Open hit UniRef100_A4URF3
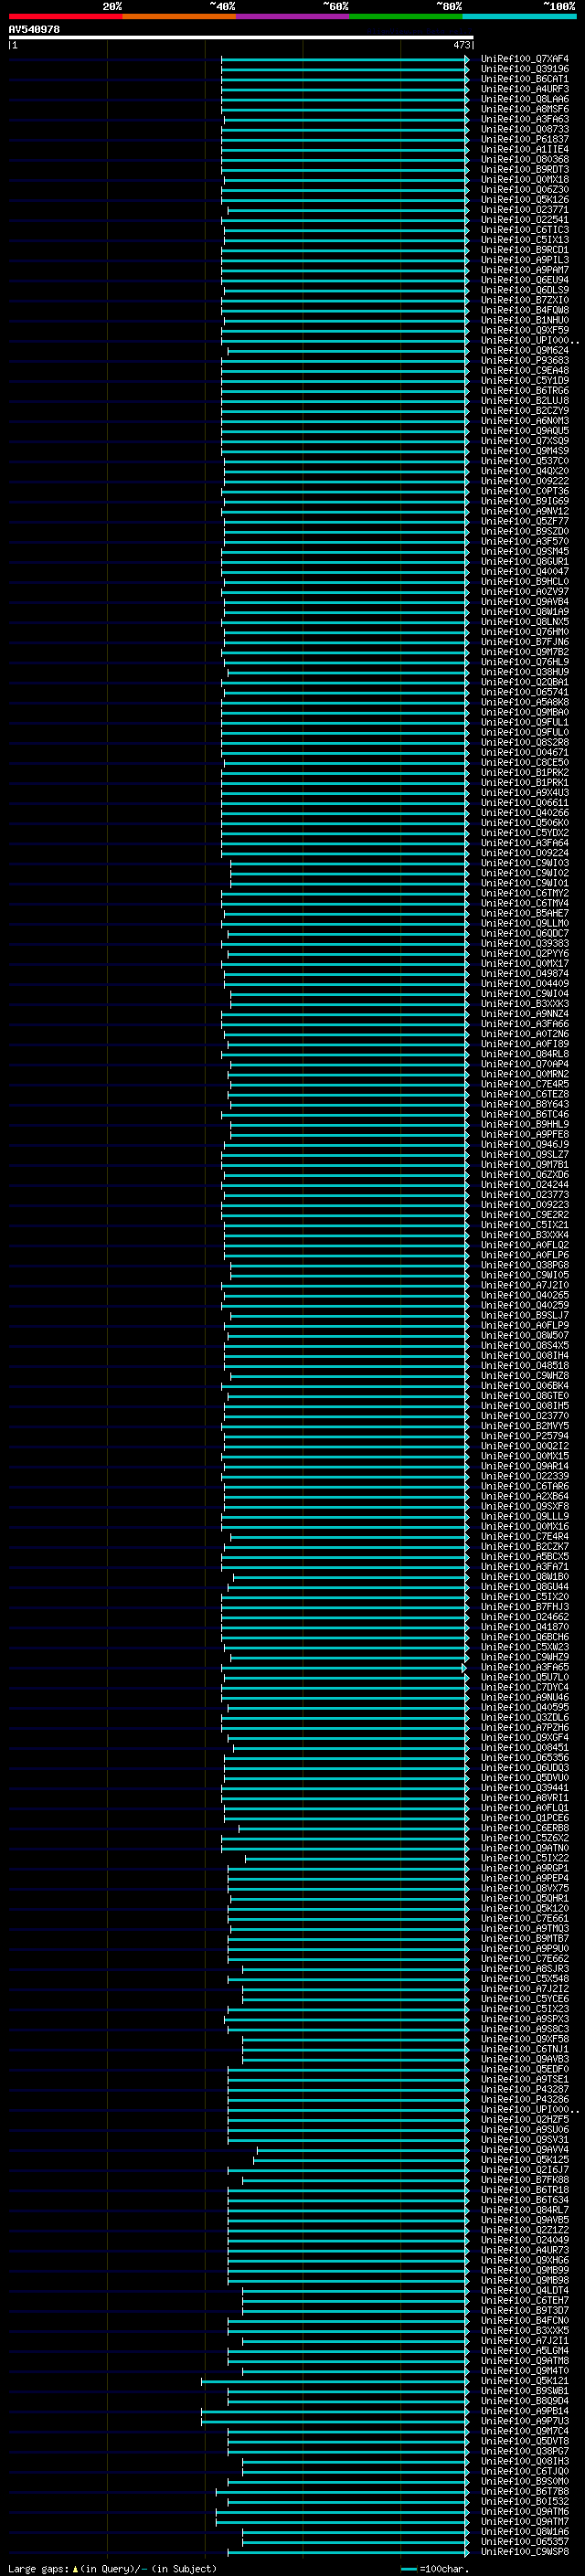 [x=525, y=89]
